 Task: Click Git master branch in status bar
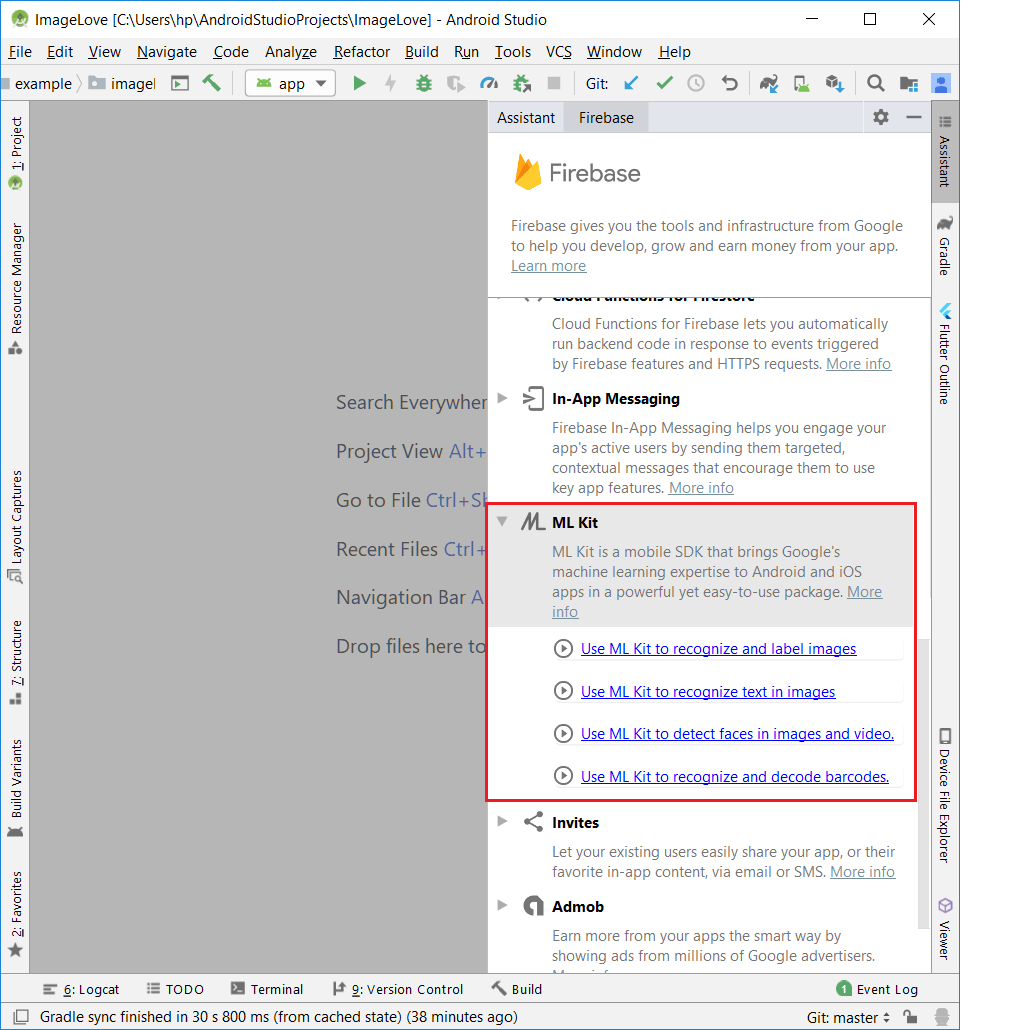point(848,1018)
